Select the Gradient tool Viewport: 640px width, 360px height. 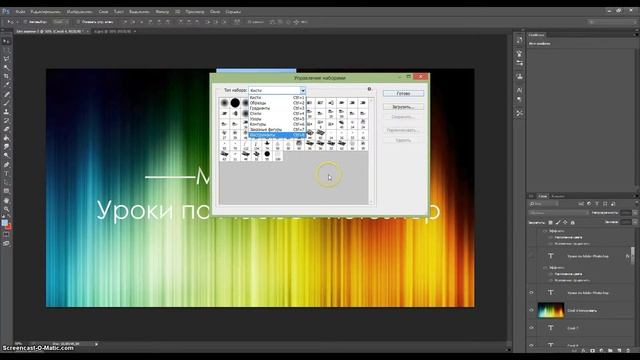[6, 138]
